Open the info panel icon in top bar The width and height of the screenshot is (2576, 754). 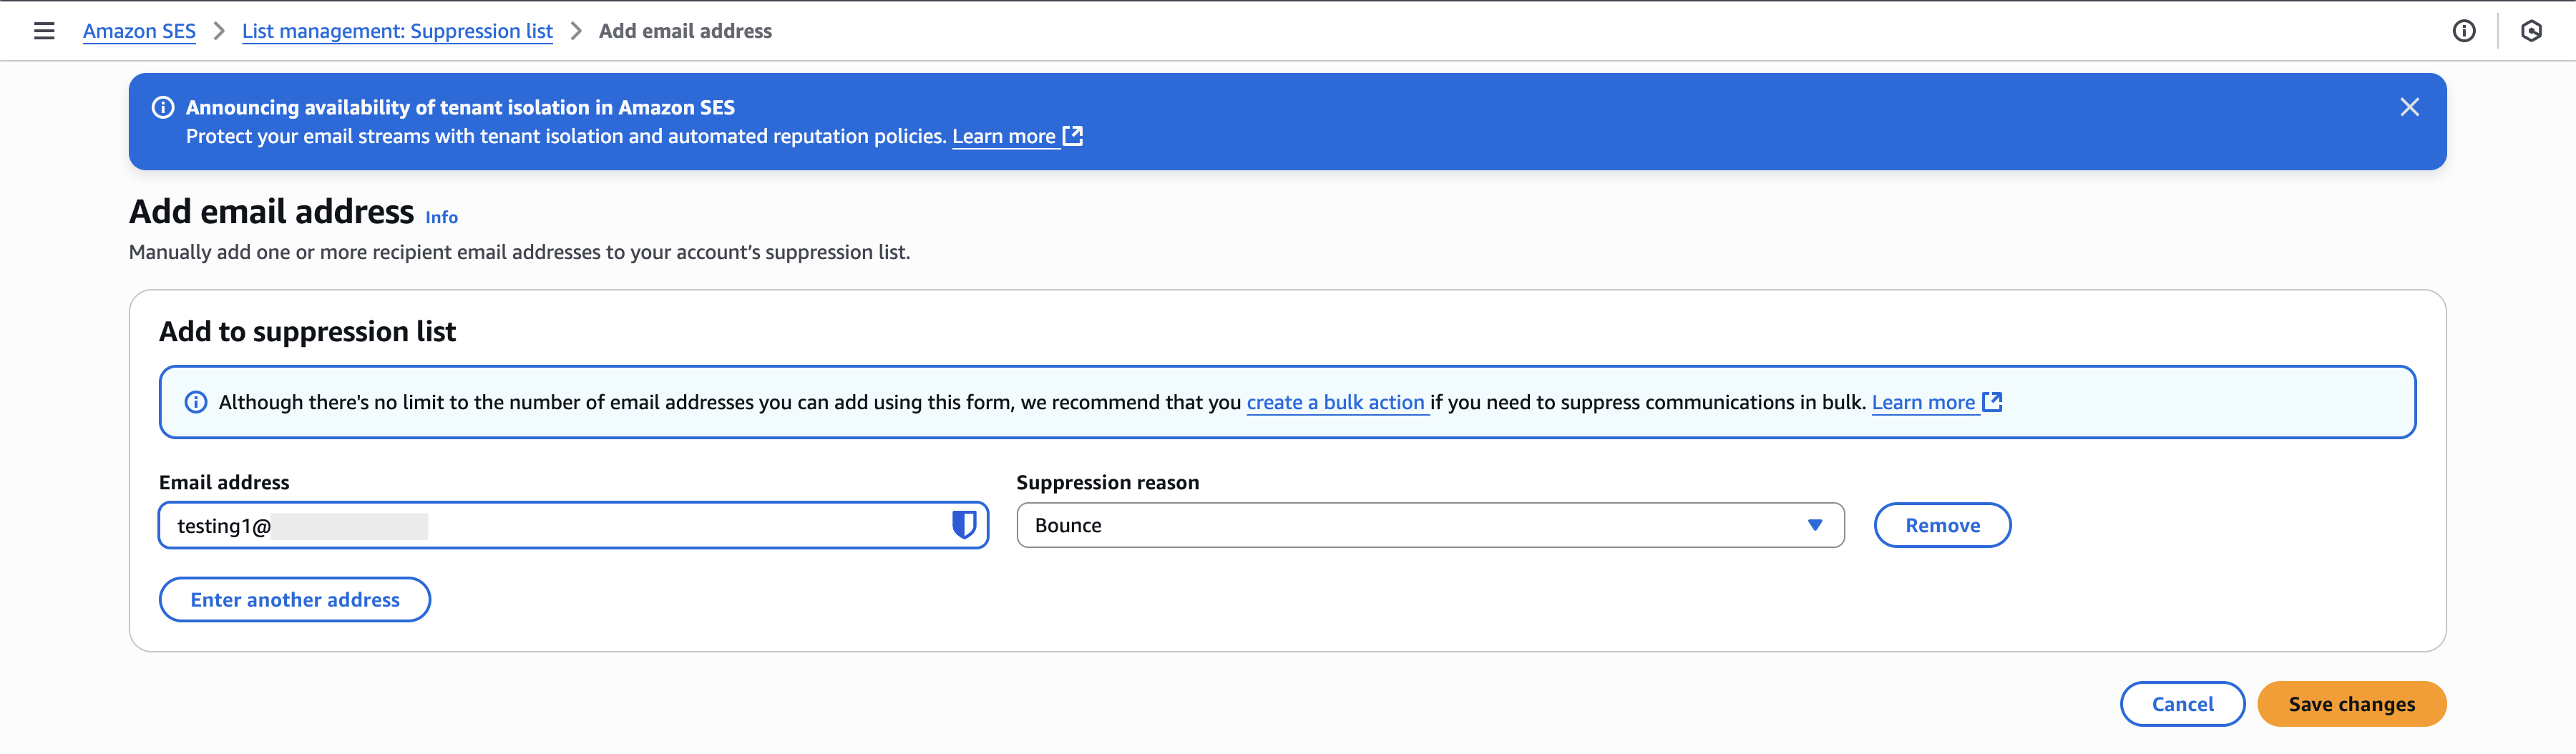tap(2464, 31)
